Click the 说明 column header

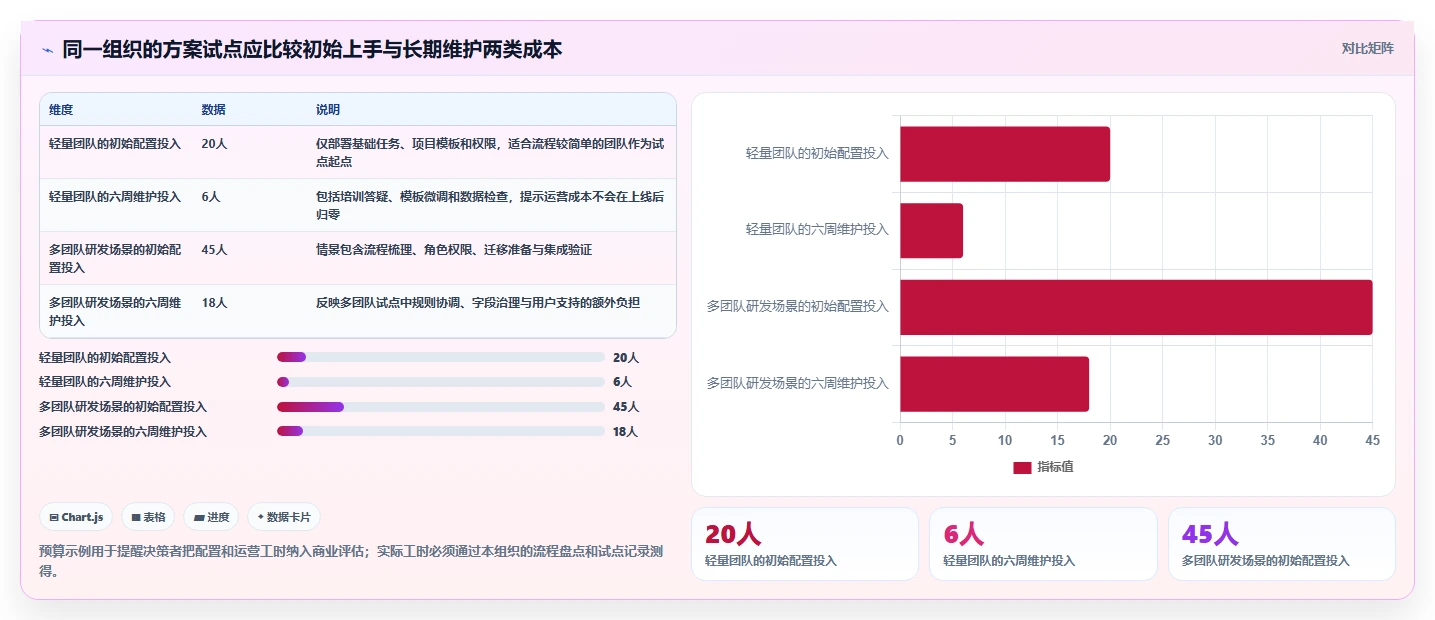[x=328, y=109]
